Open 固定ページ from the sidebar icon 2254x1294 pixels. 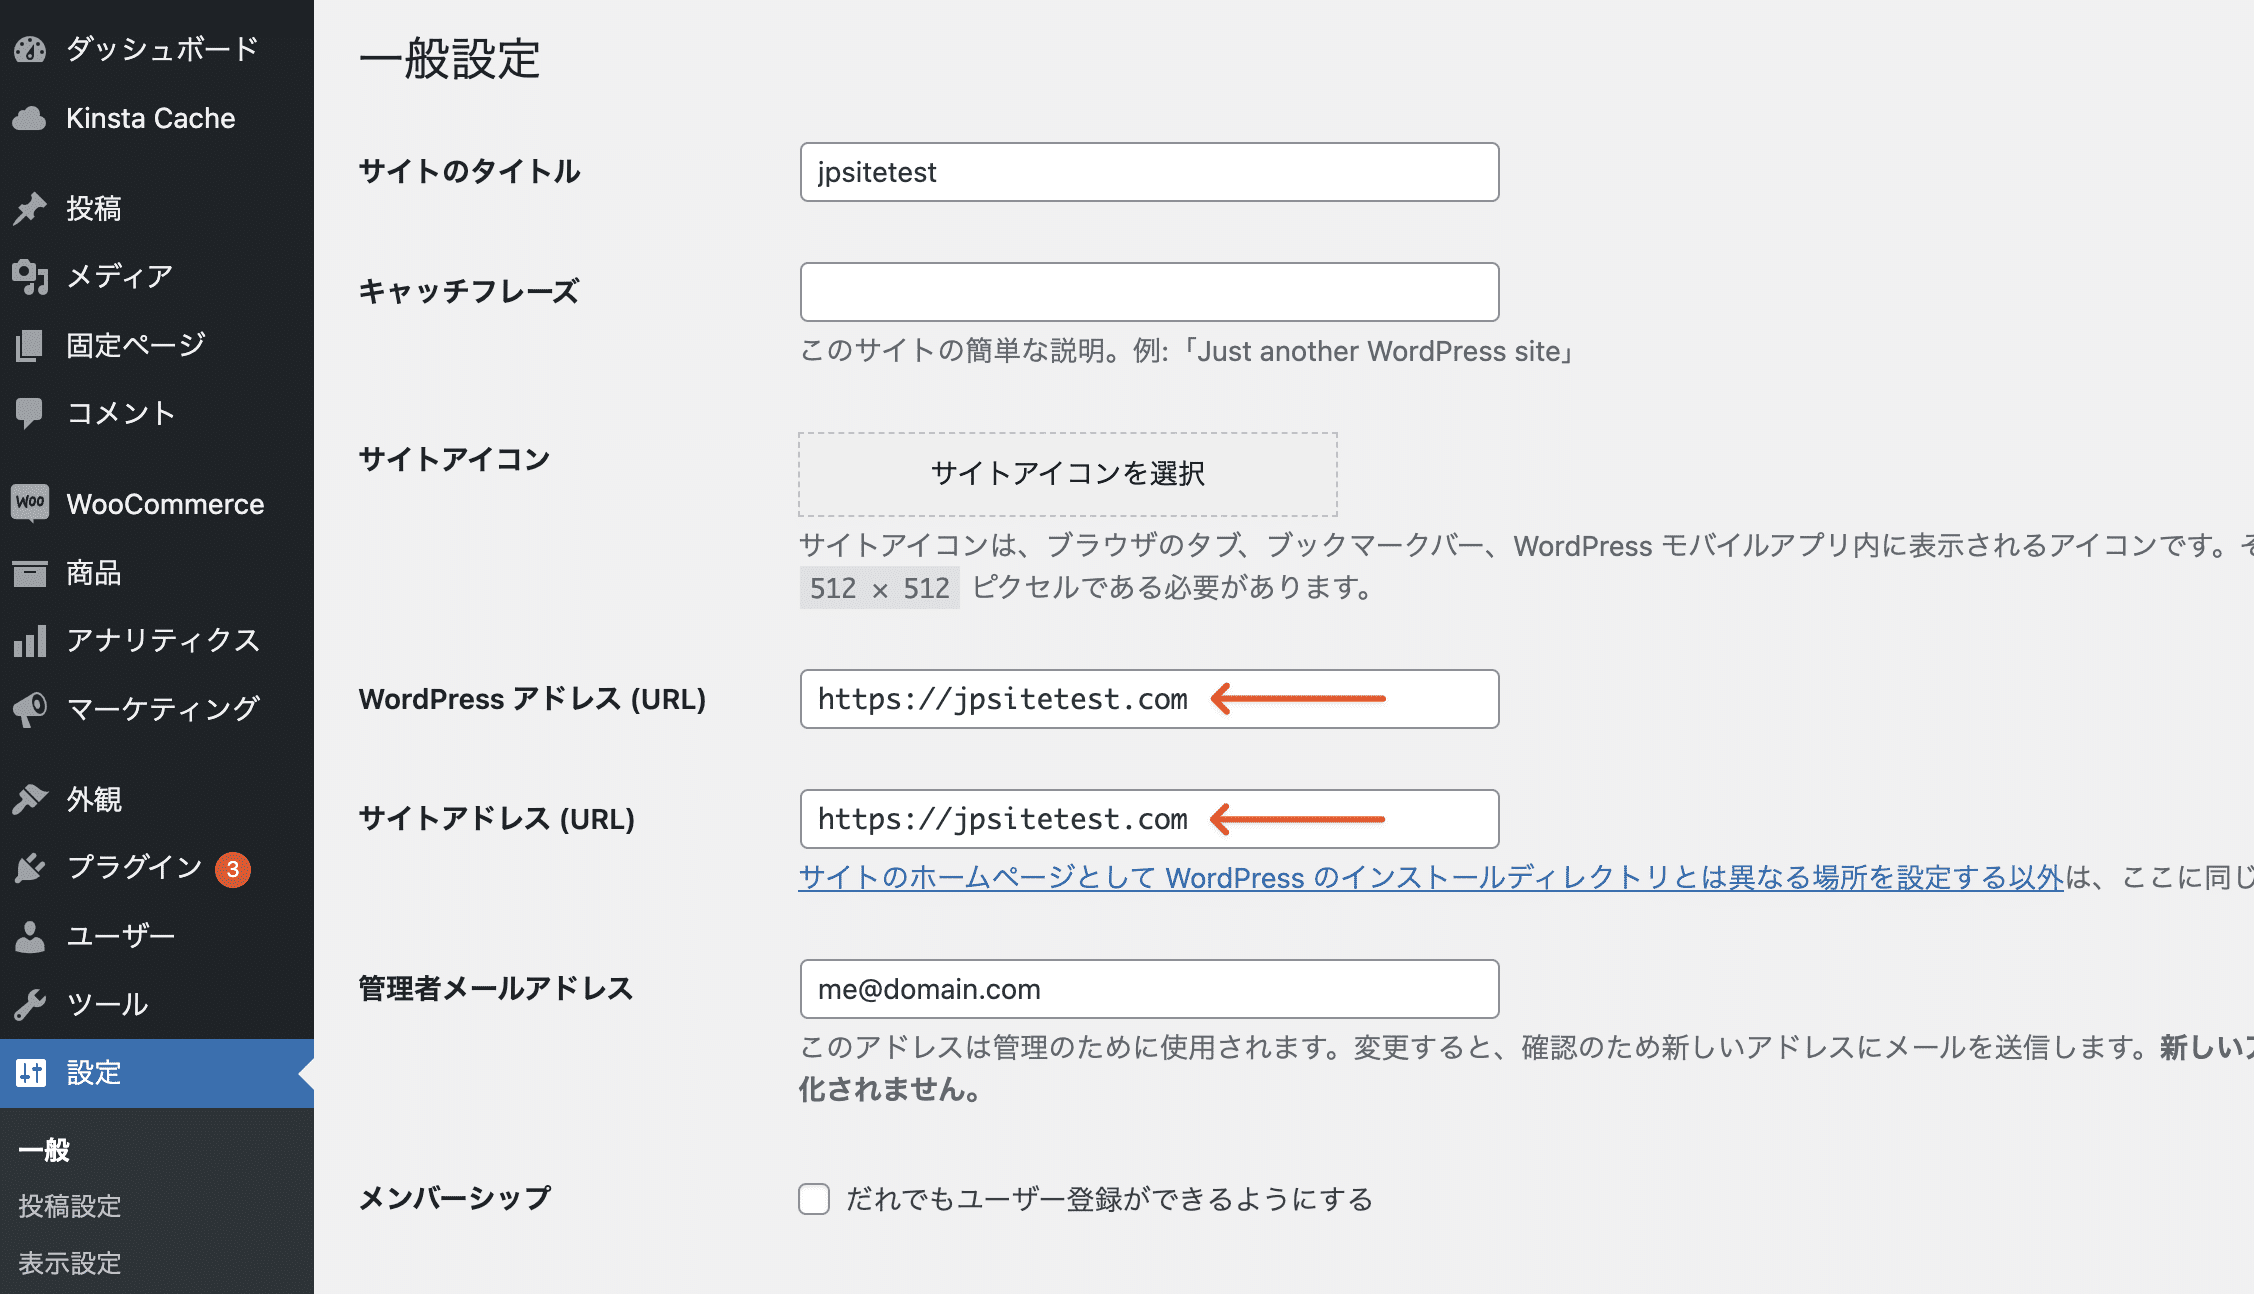[x=31, y=344]
